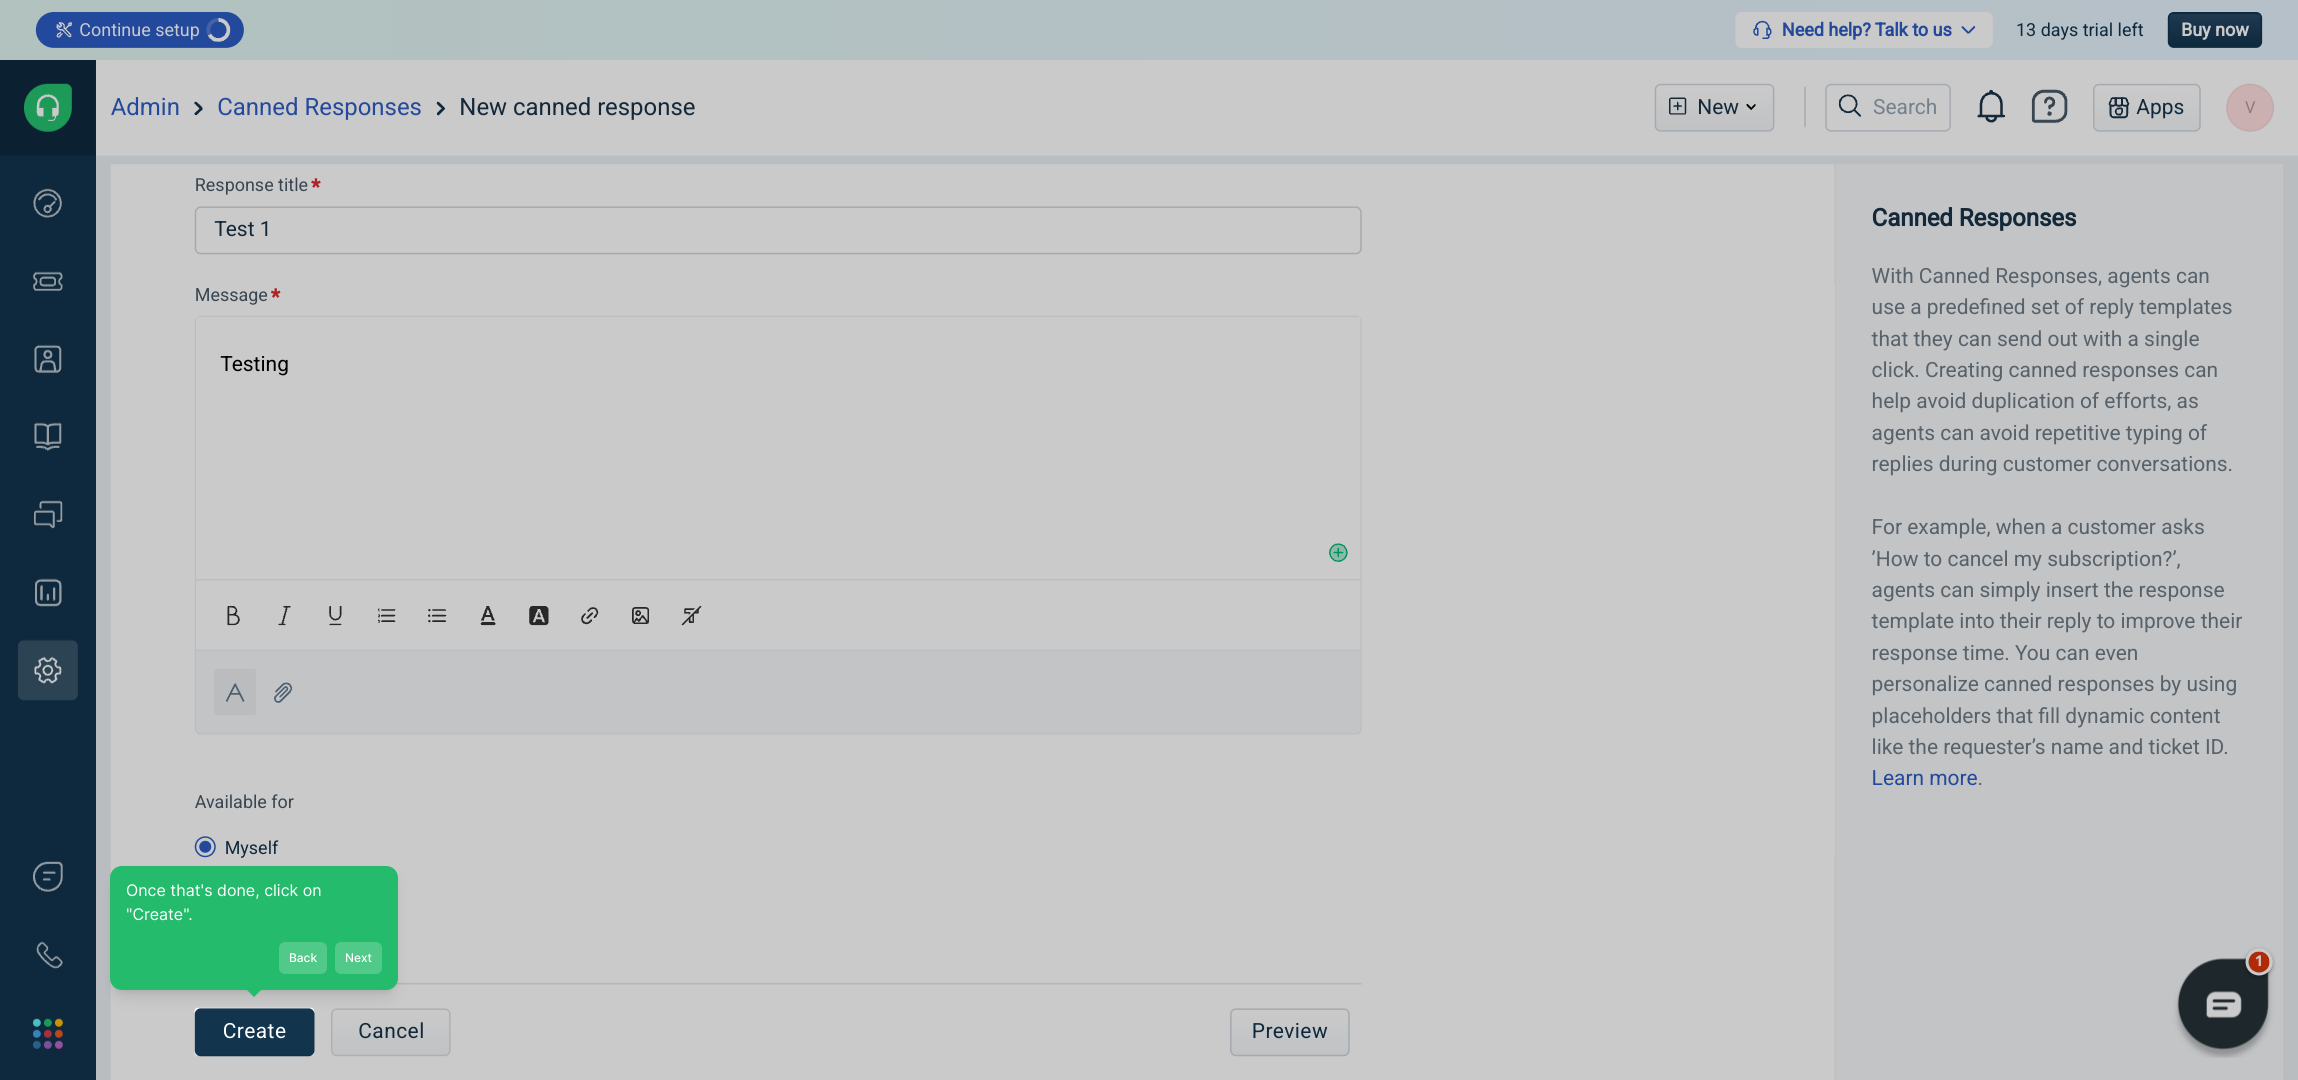Insert placeholder with green plus icon
The image size is (2298, 1080).
point(1337,553)
